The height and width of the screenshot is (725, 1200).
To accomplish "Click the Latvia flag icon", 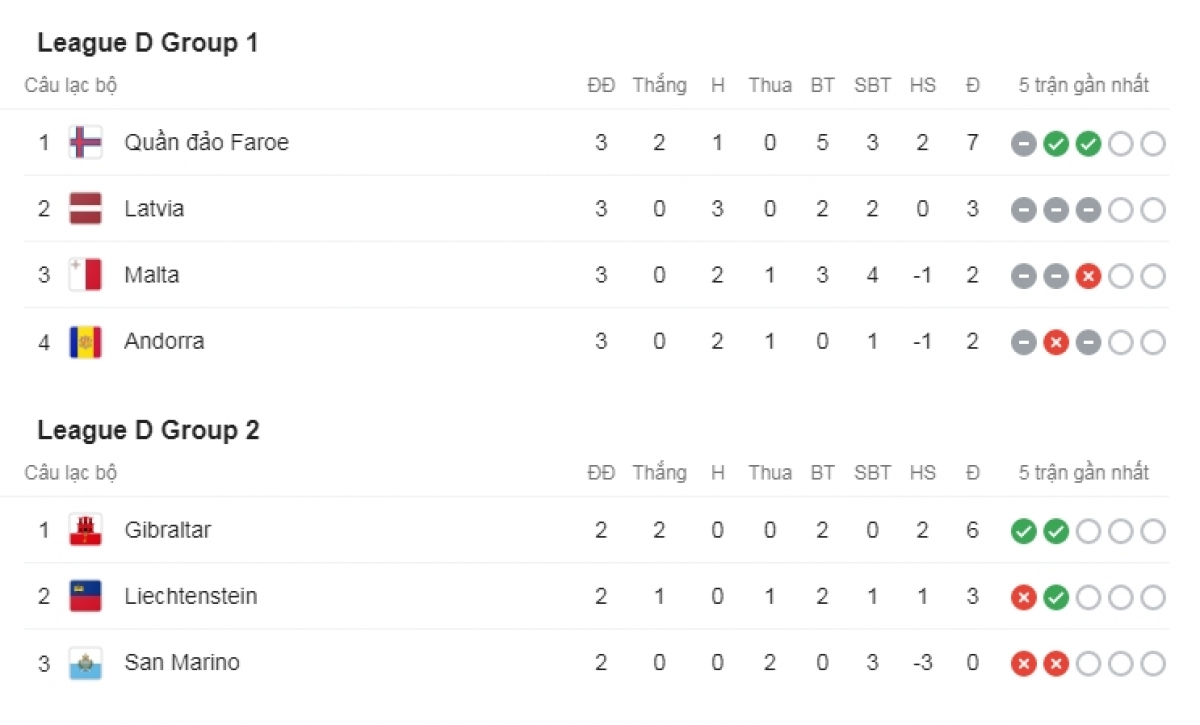I will pyautogui.click(x=85, y=209).
